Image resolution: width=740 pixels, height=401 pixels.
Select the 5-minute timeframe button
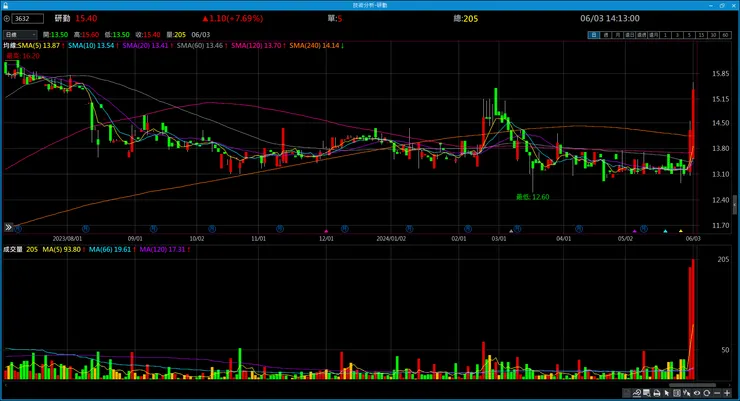point(690,35)
